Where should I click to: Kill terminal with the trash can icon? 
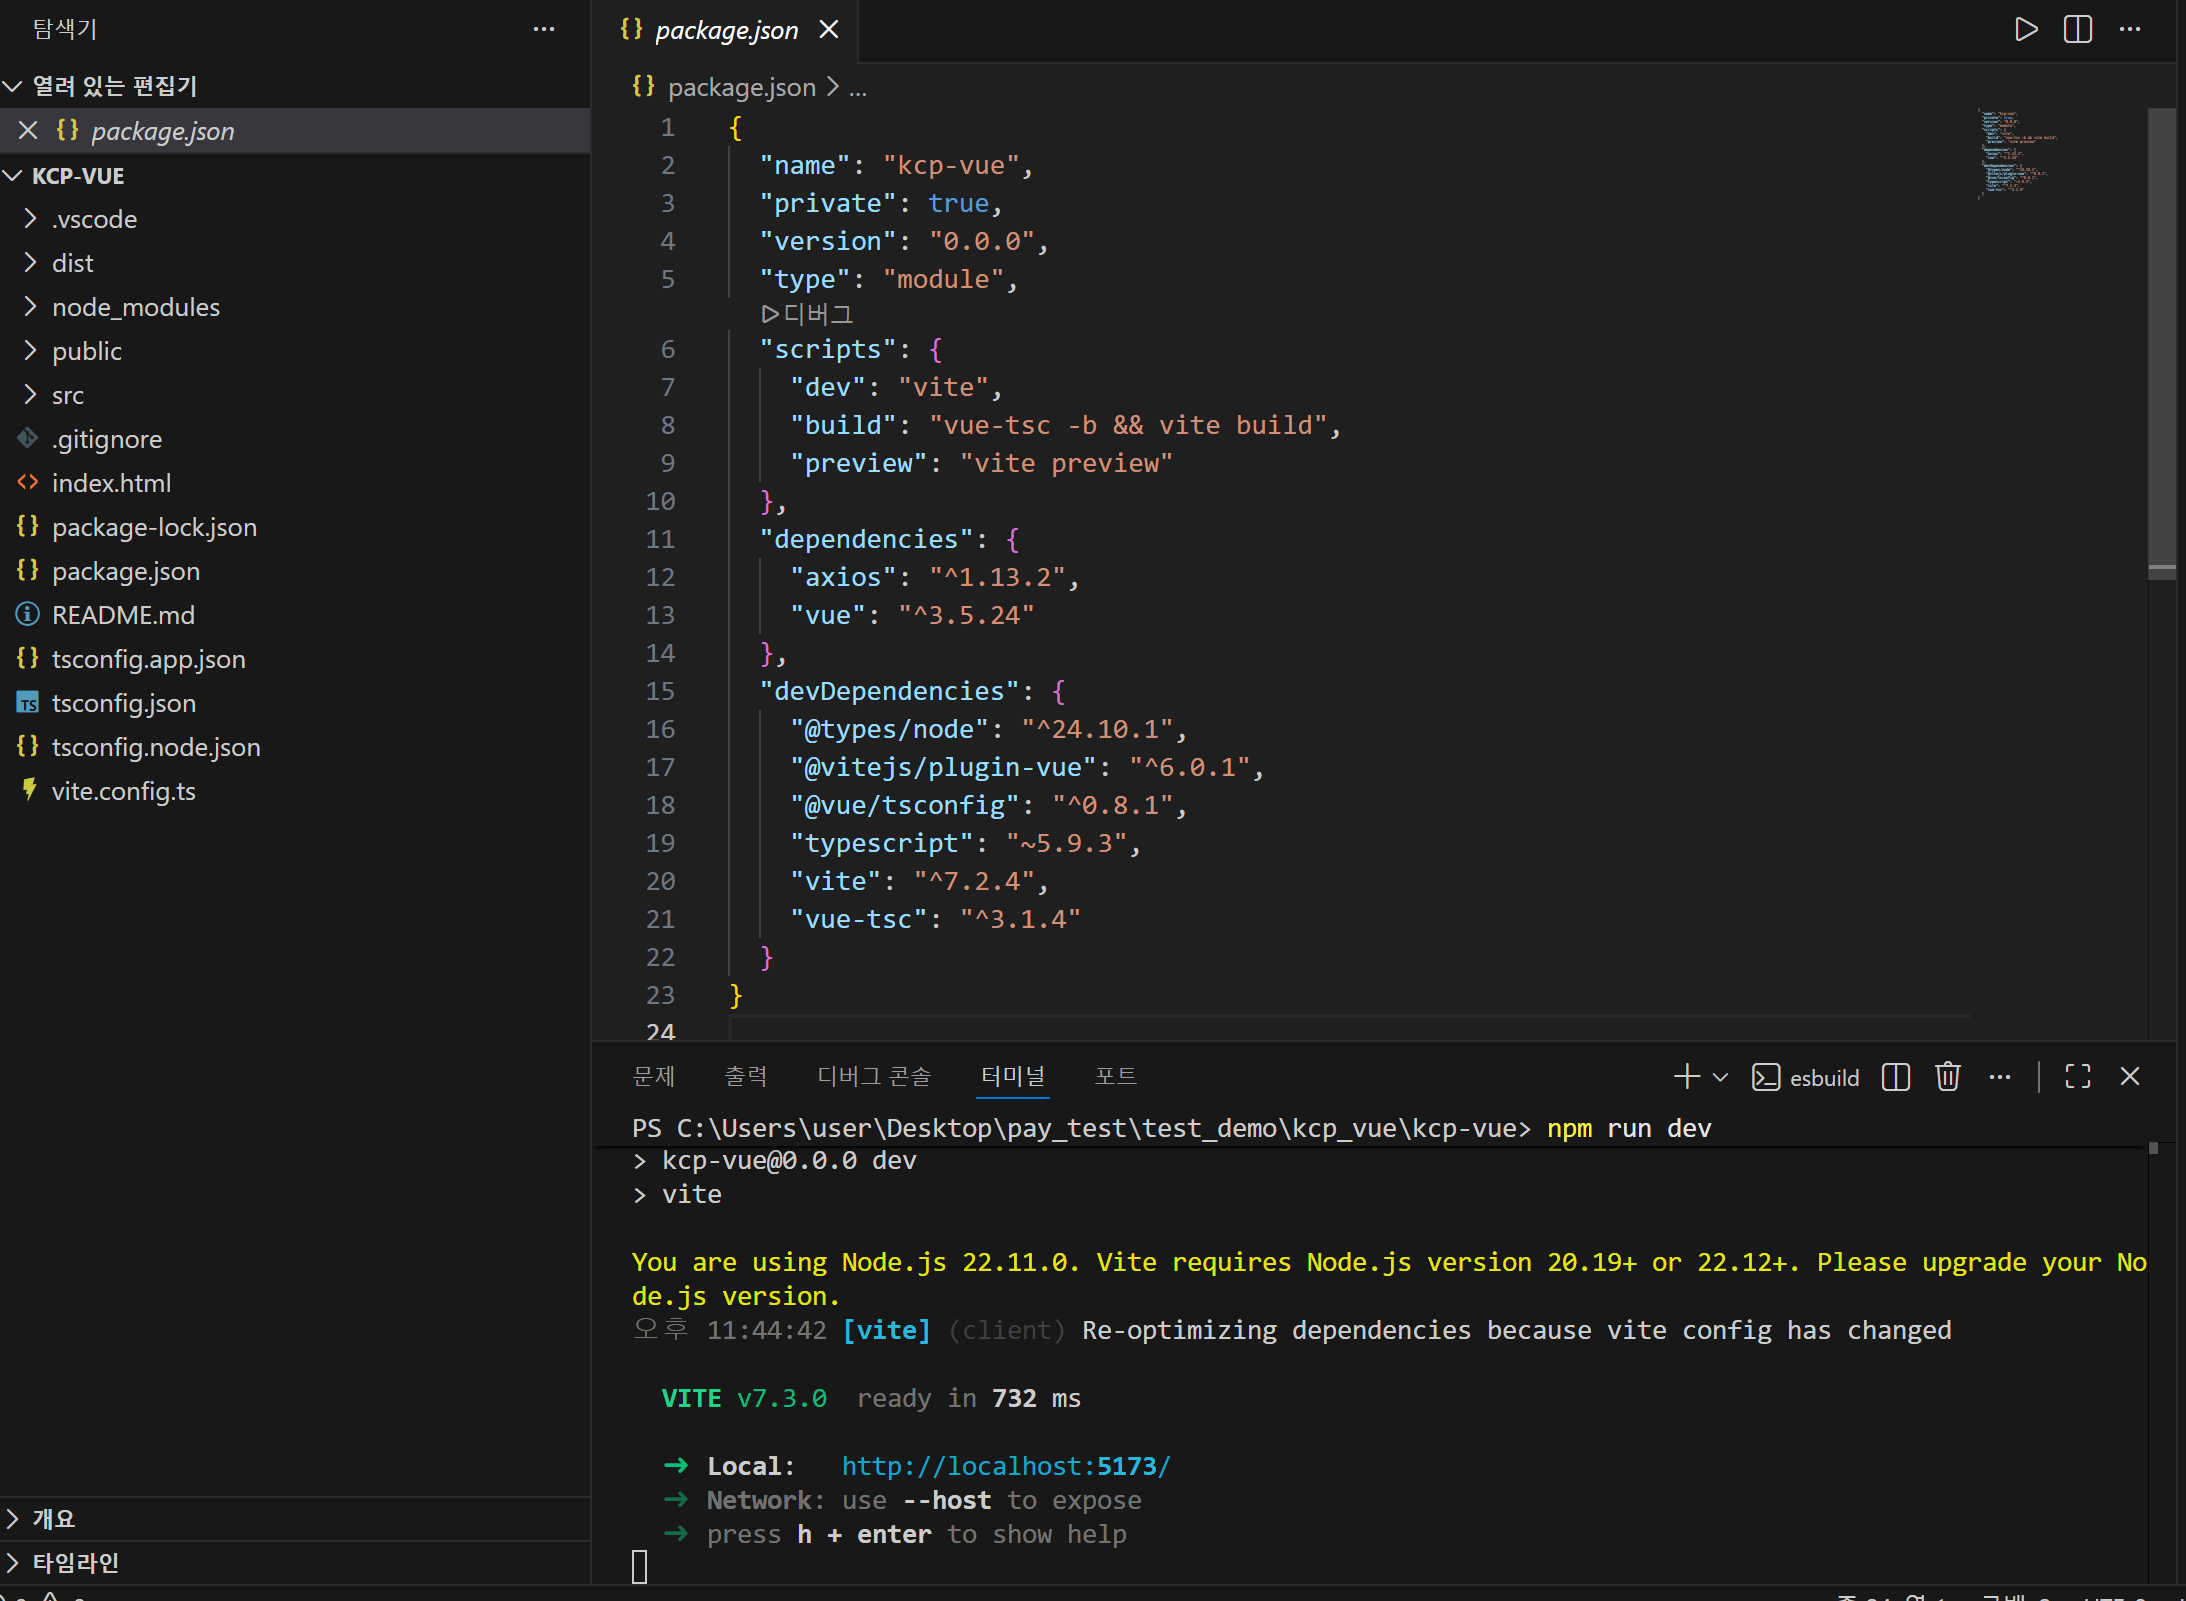click(x=1947, y=1077)
